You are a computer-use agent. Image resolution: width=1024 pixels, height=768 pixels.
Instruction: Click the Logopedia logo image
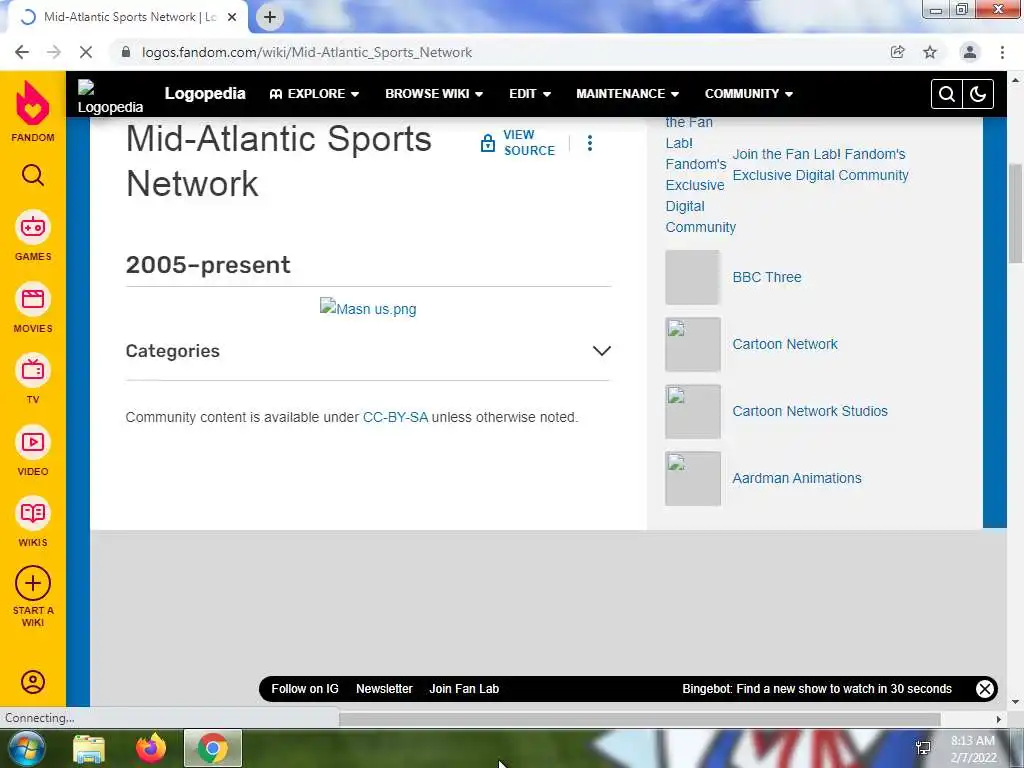[110, 97]
